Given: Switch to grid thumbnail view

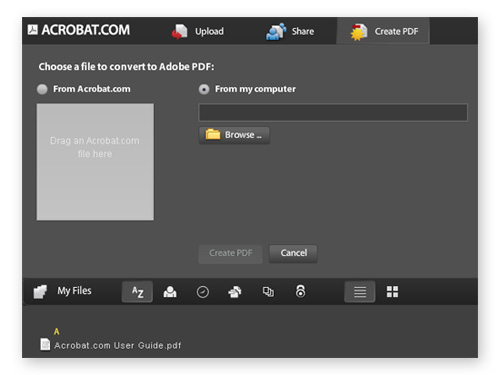Looking at the screenshot, I should coord(392,292).
